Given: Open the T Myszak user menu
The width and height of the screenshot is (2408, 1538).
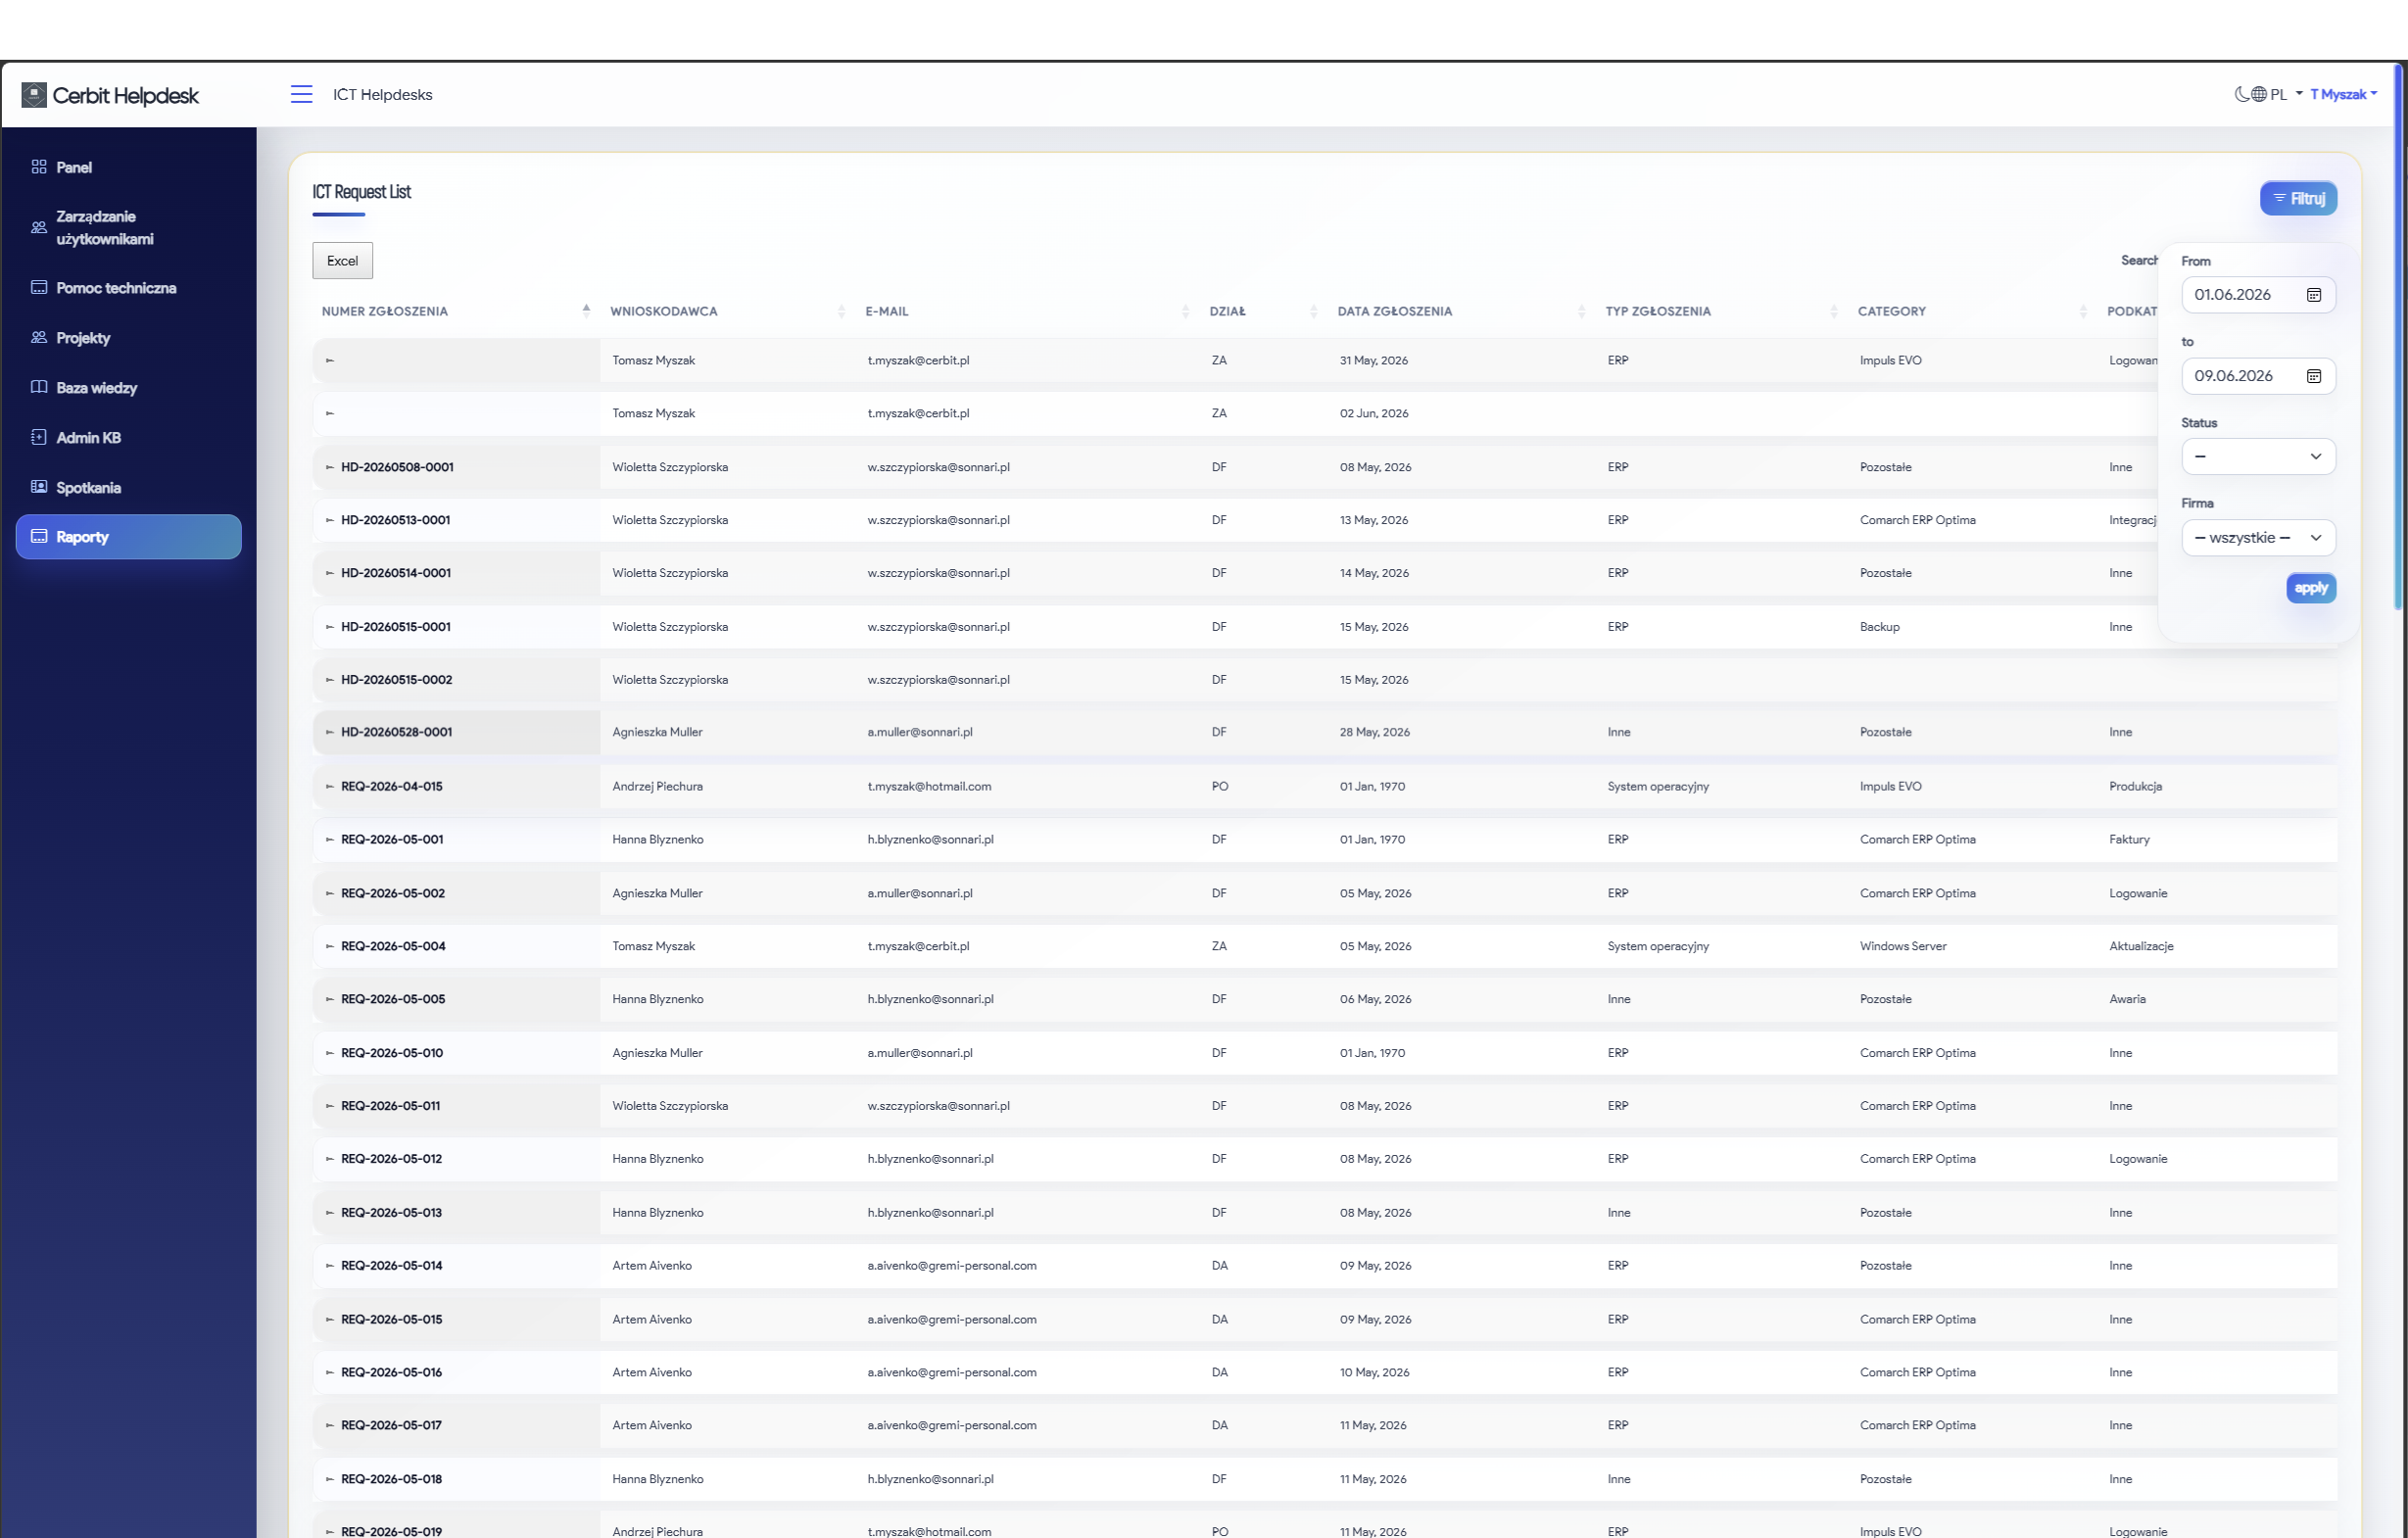Looking at the screenshot, I should (2343, 94).
